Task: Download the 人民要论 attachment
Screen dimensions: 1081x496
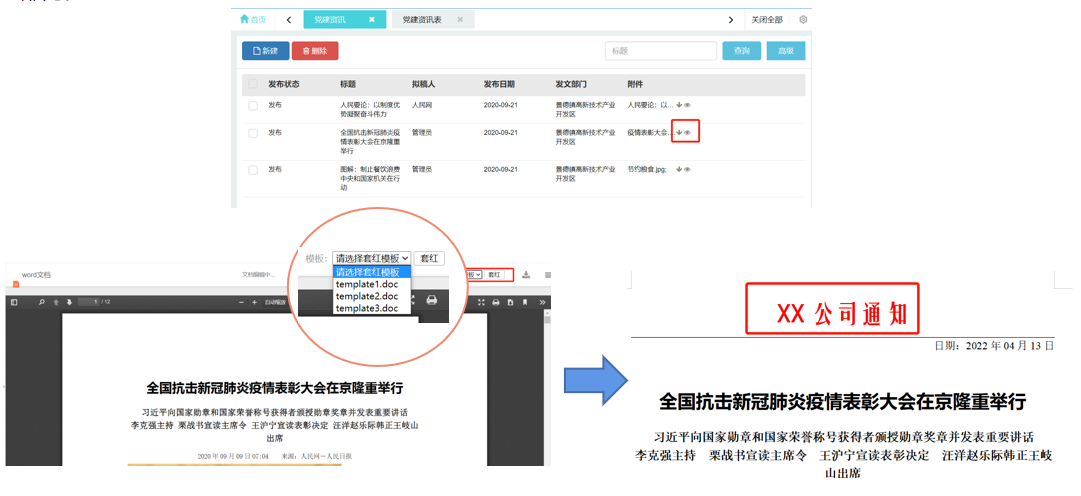Action: [679, 105]
